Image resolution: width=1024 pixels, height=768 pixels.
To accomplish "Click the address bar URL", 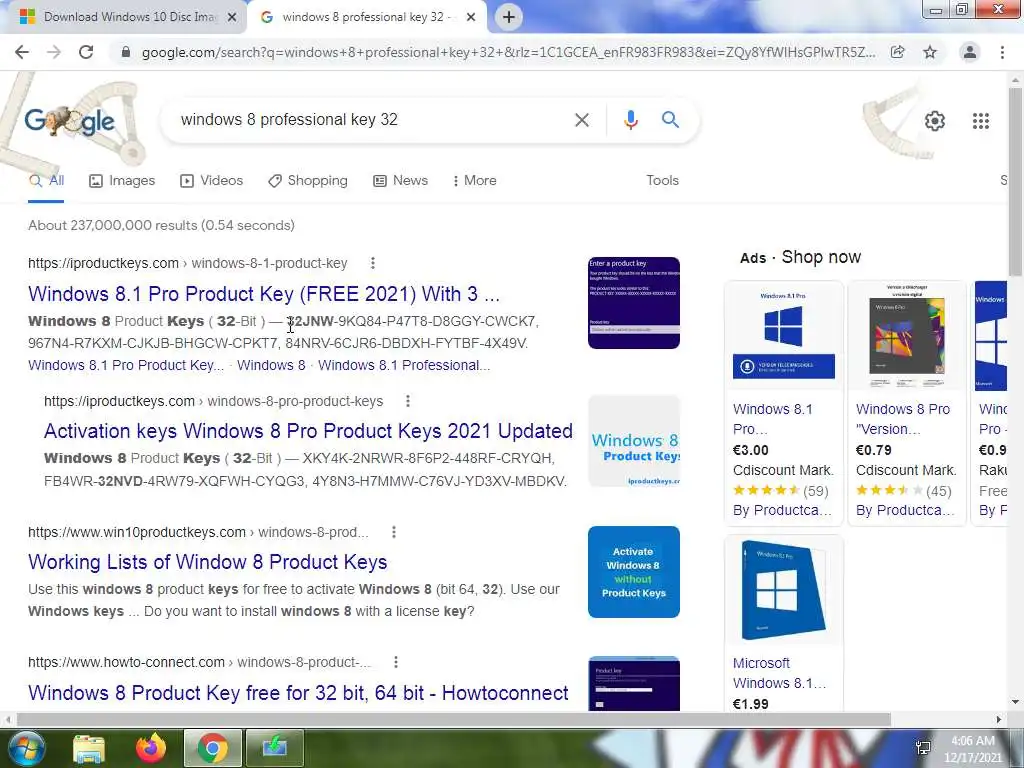I will (509, 52).
